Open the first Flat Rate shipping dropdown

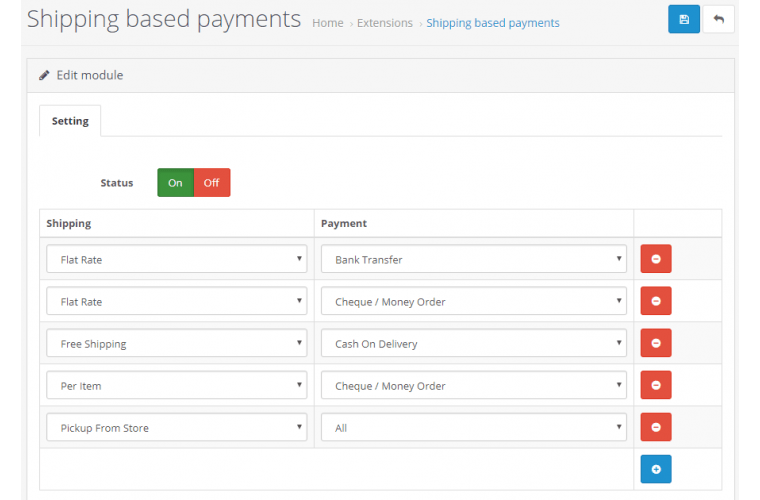pos(177,259)
